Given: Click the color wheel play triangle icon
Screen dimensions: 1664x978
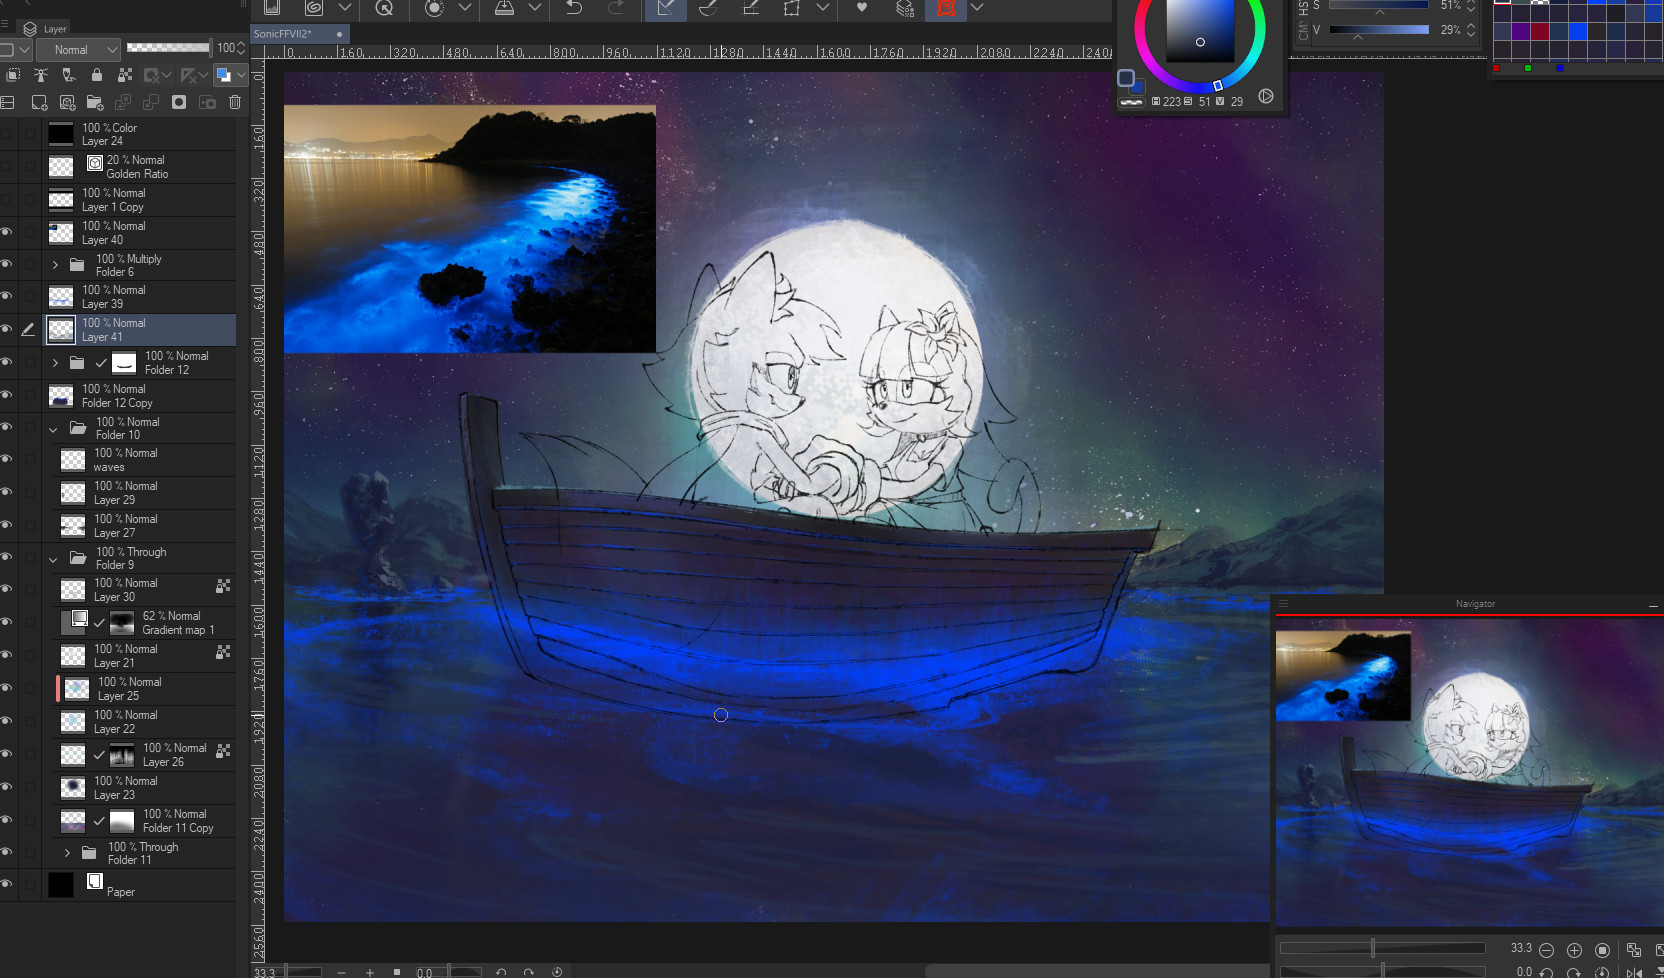Looking at the screenshot, I should click(1266, 96).
